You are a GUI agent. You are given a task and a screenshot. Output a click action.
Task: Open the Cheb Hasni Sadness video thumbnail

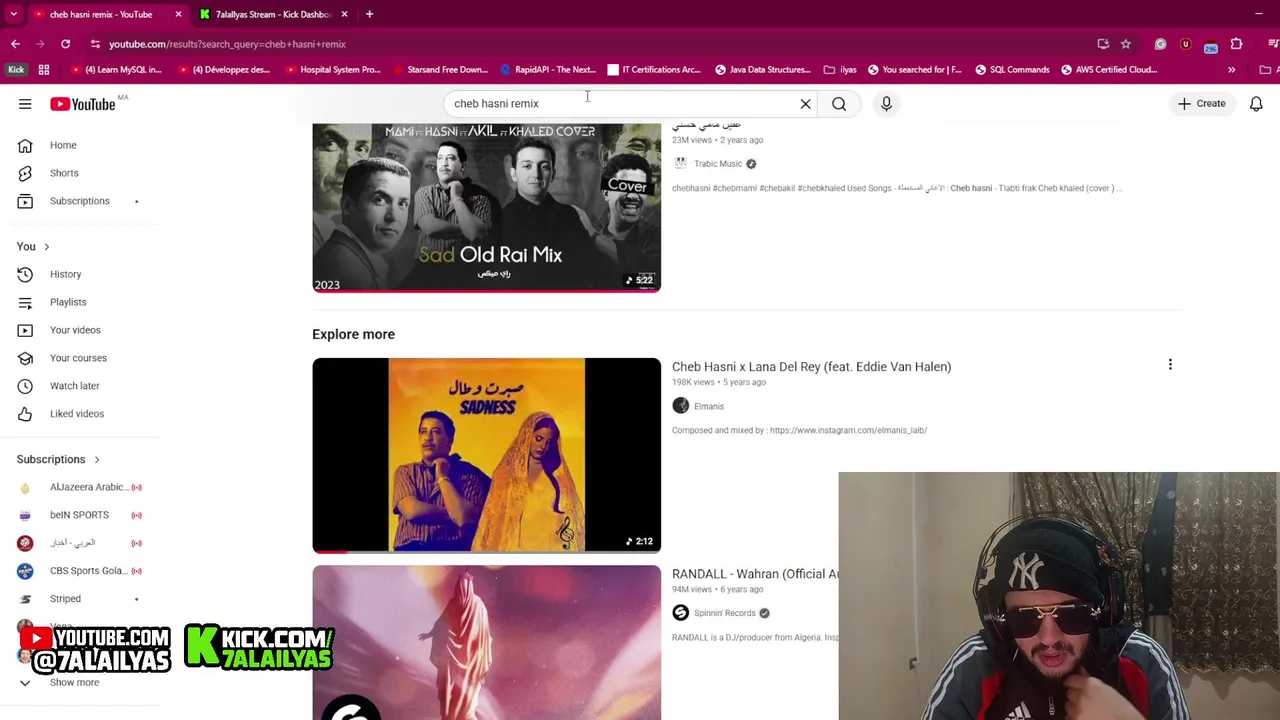tap(486, 455)
